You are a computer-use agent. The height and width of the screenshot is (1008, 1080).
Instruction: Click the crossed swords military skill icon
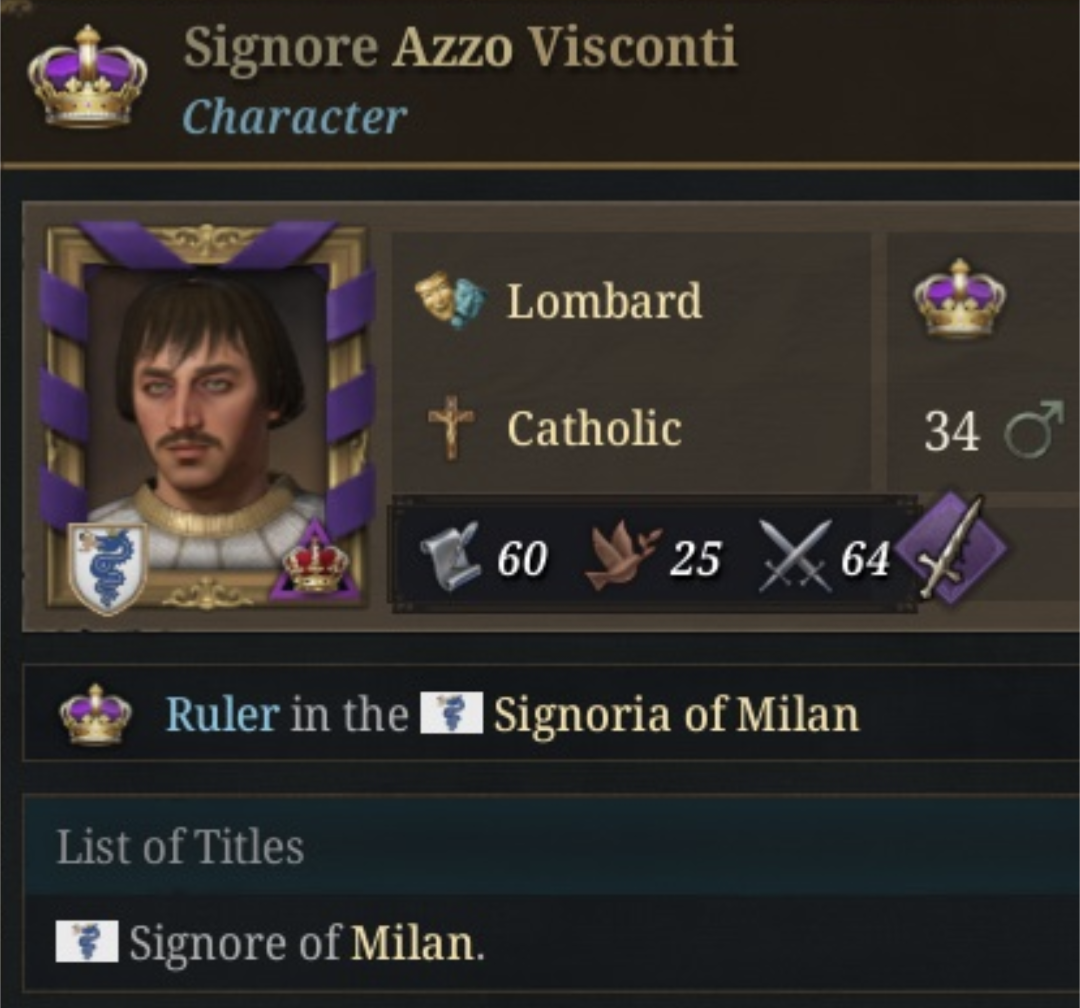tap(795, 556)
